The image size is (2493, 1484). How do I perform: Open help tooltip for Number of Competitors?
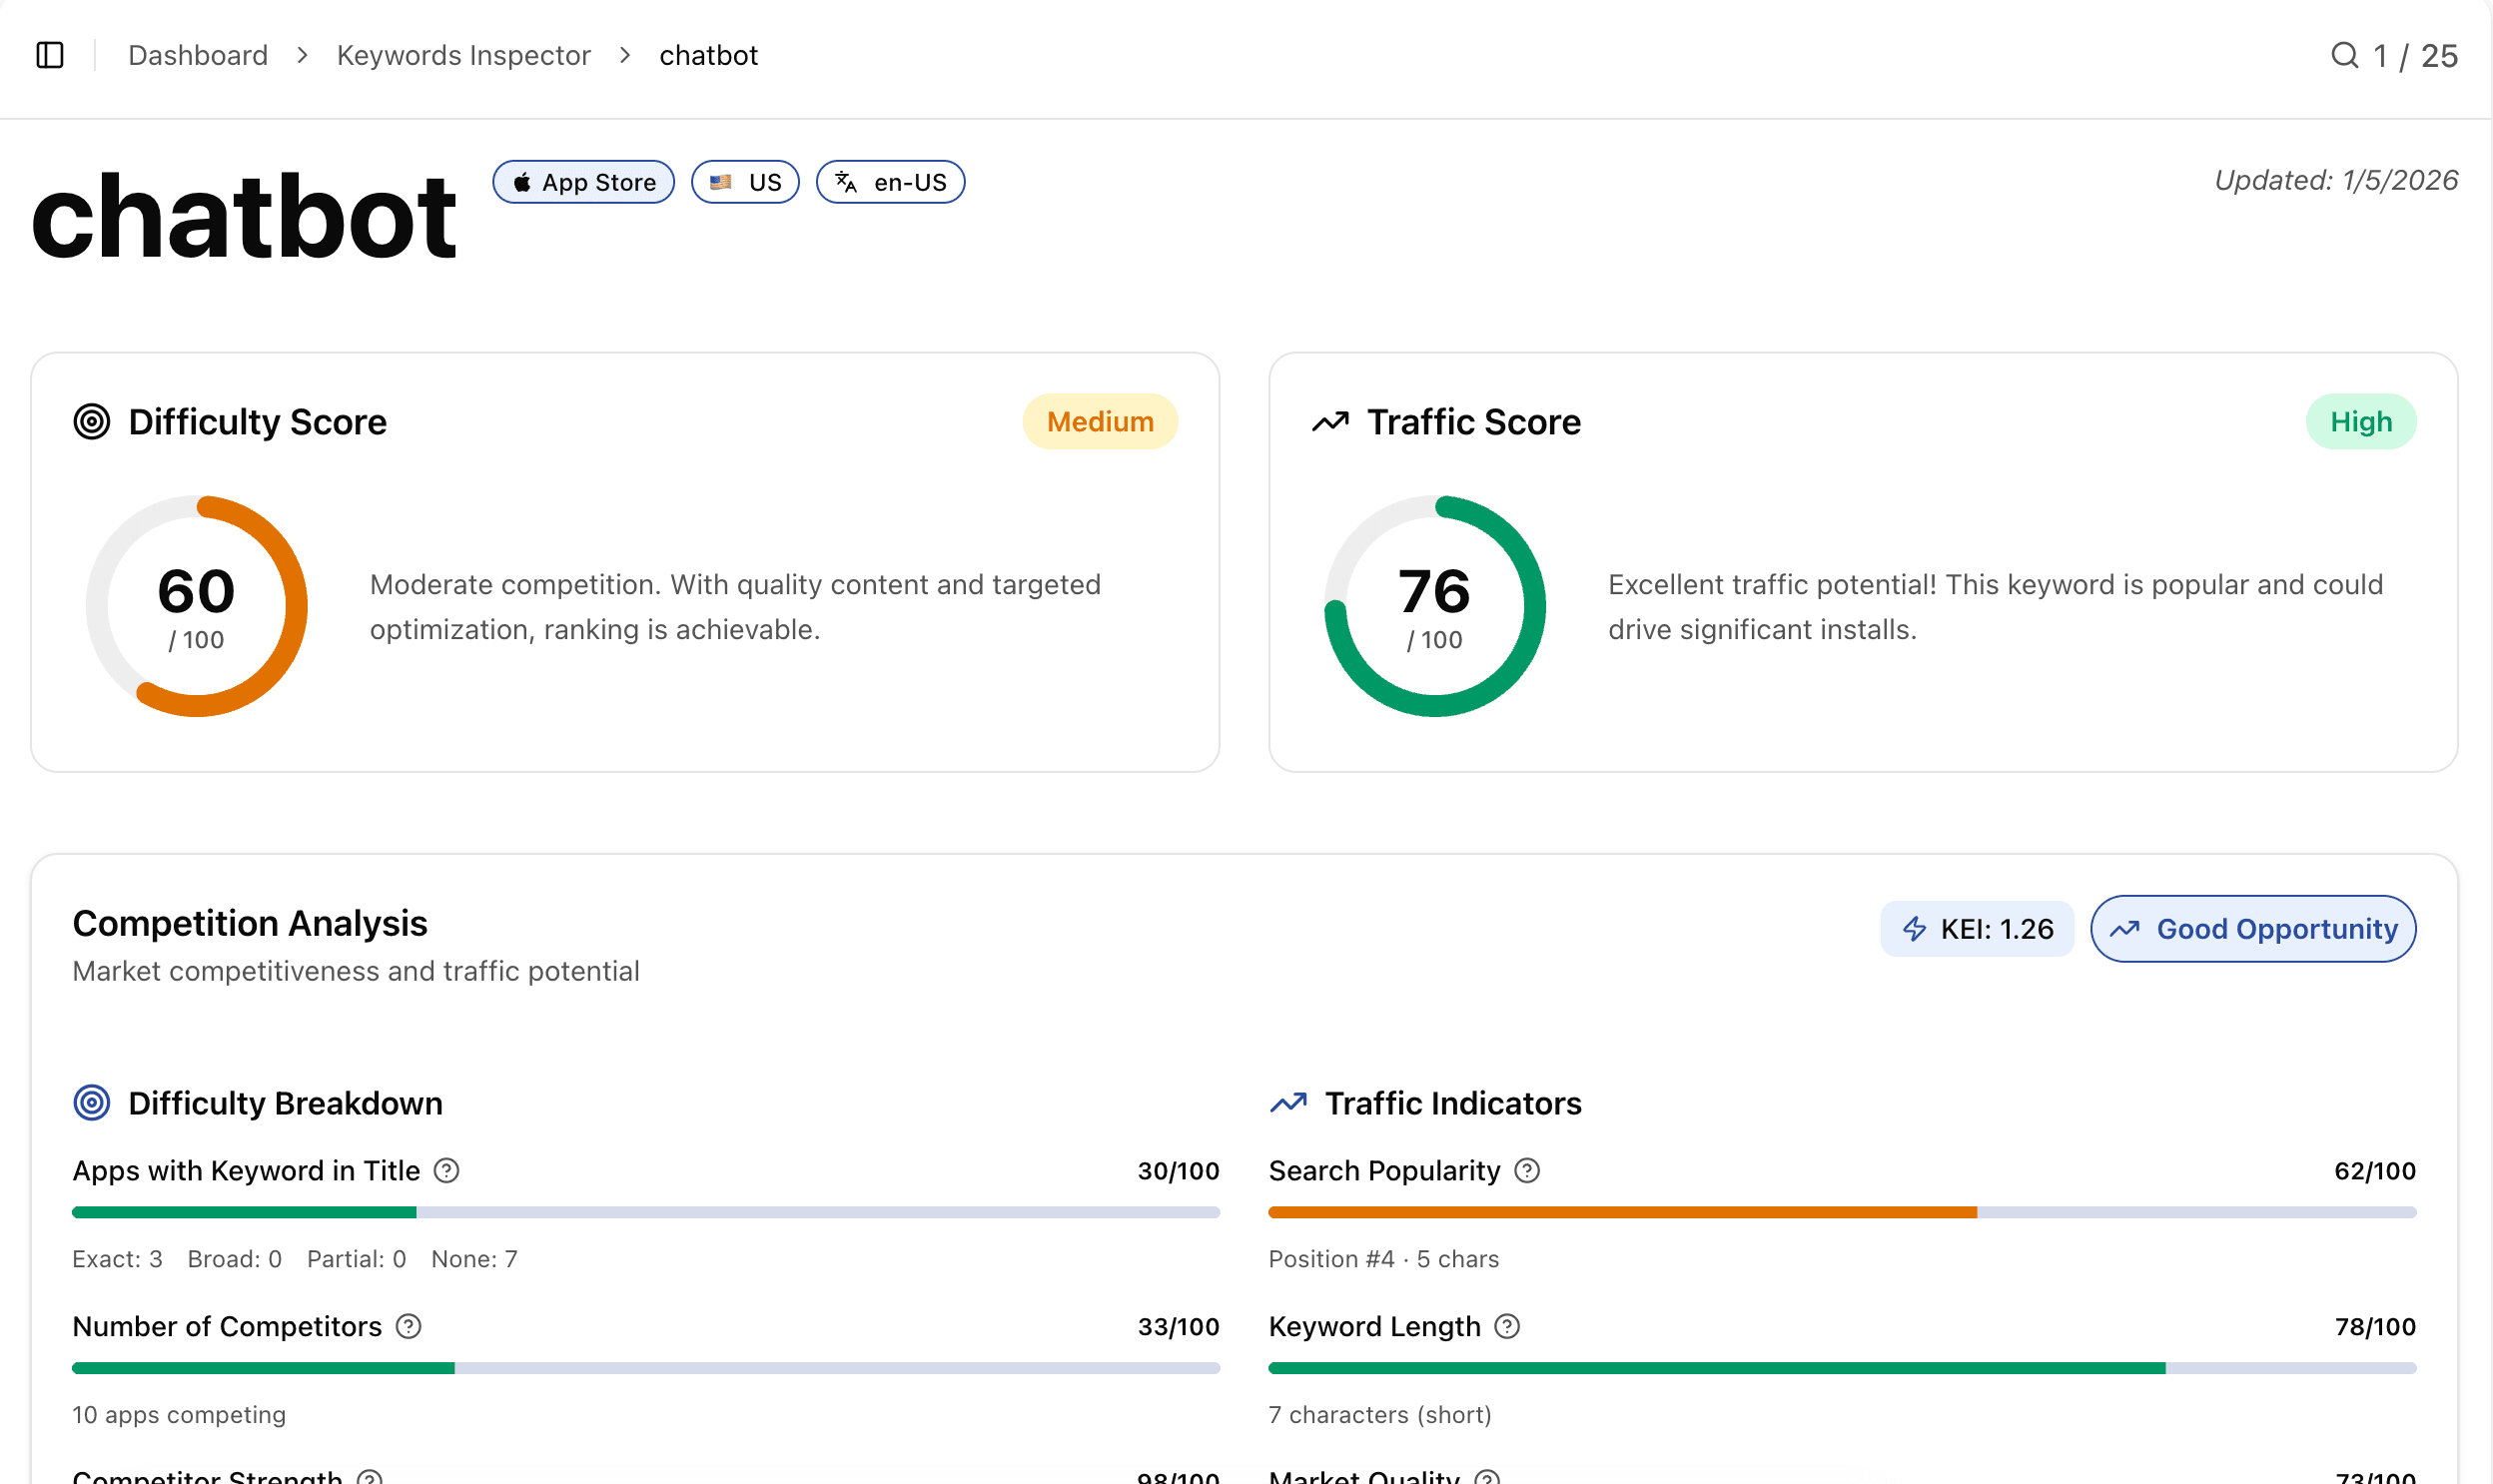point(408,1326)
